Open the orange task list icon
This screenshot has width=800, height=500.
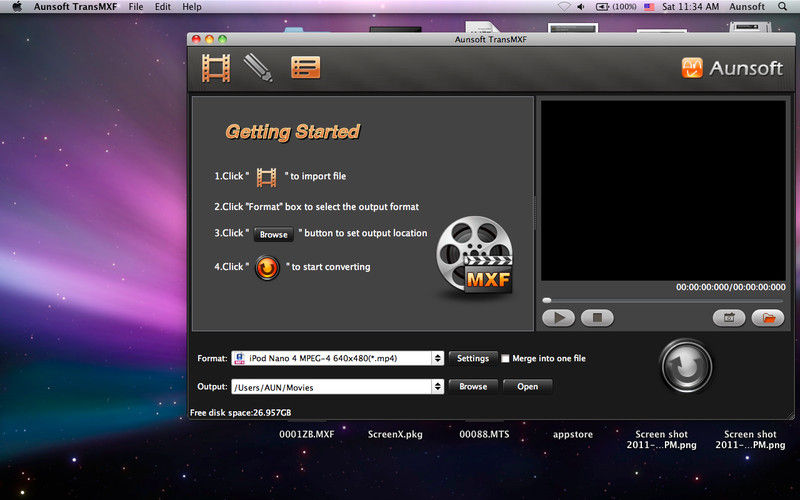(306, 67)
